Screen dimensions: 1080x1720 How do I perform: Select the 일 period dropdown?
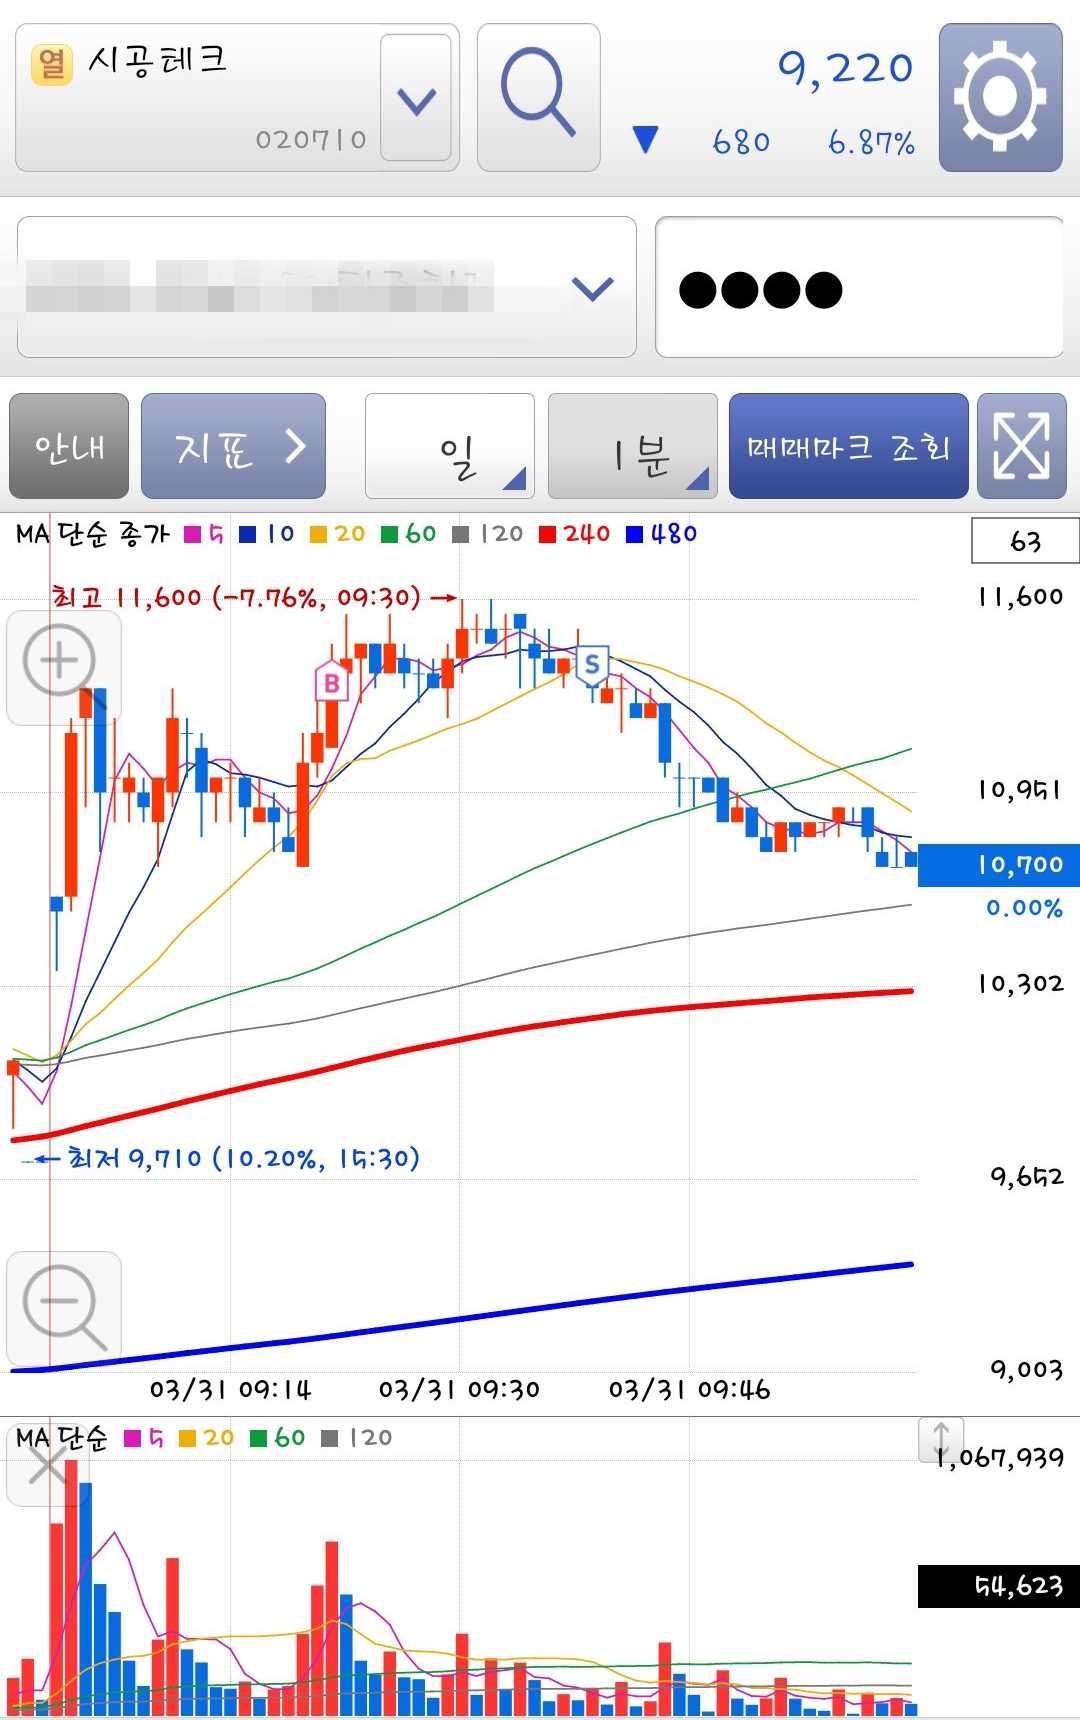[450, 446]
